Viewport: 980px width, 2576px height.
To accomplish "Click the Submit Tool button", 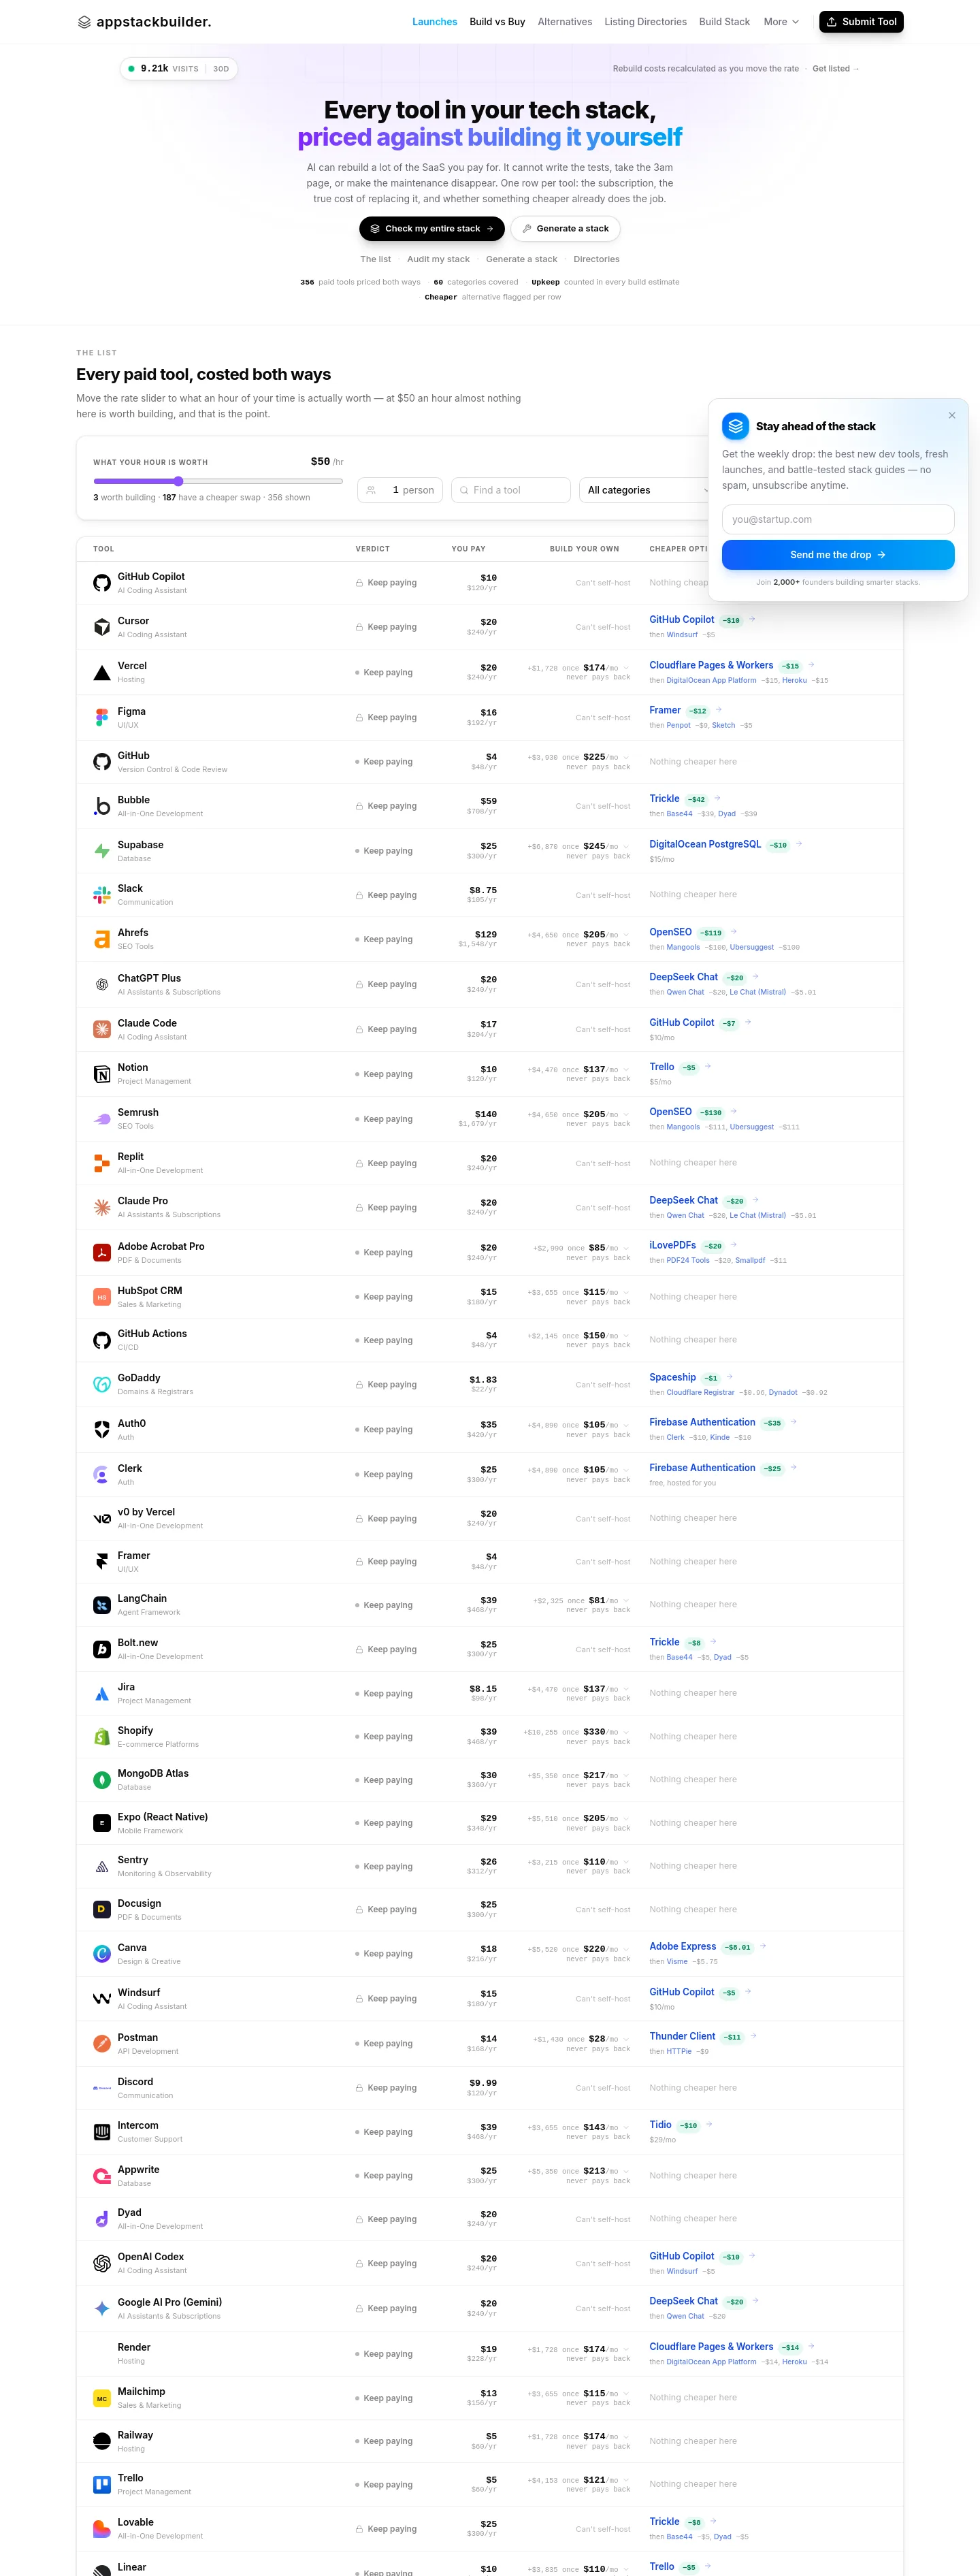I will (861, 22).
